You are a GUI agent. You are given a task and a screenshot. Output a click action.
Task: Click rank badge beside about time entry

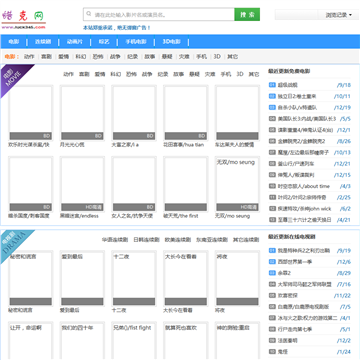272,186
